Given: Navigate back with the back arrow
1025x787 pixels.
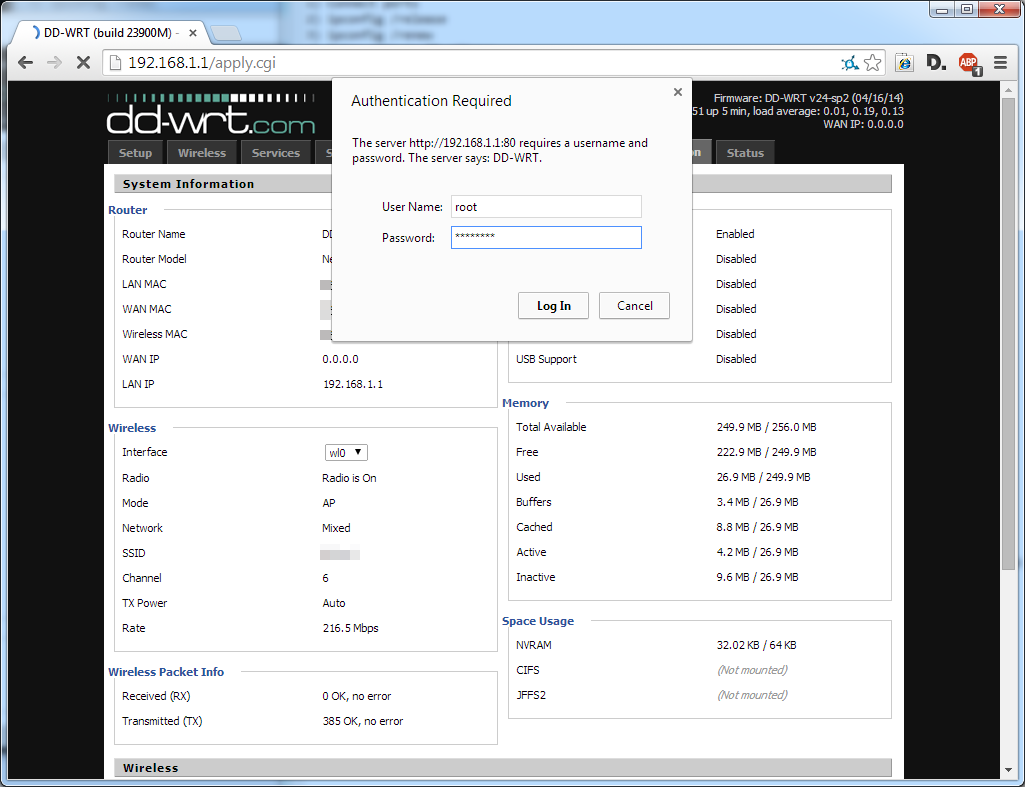Looking at the screenshot, I should pyautogui.click(x=25, y=62).
